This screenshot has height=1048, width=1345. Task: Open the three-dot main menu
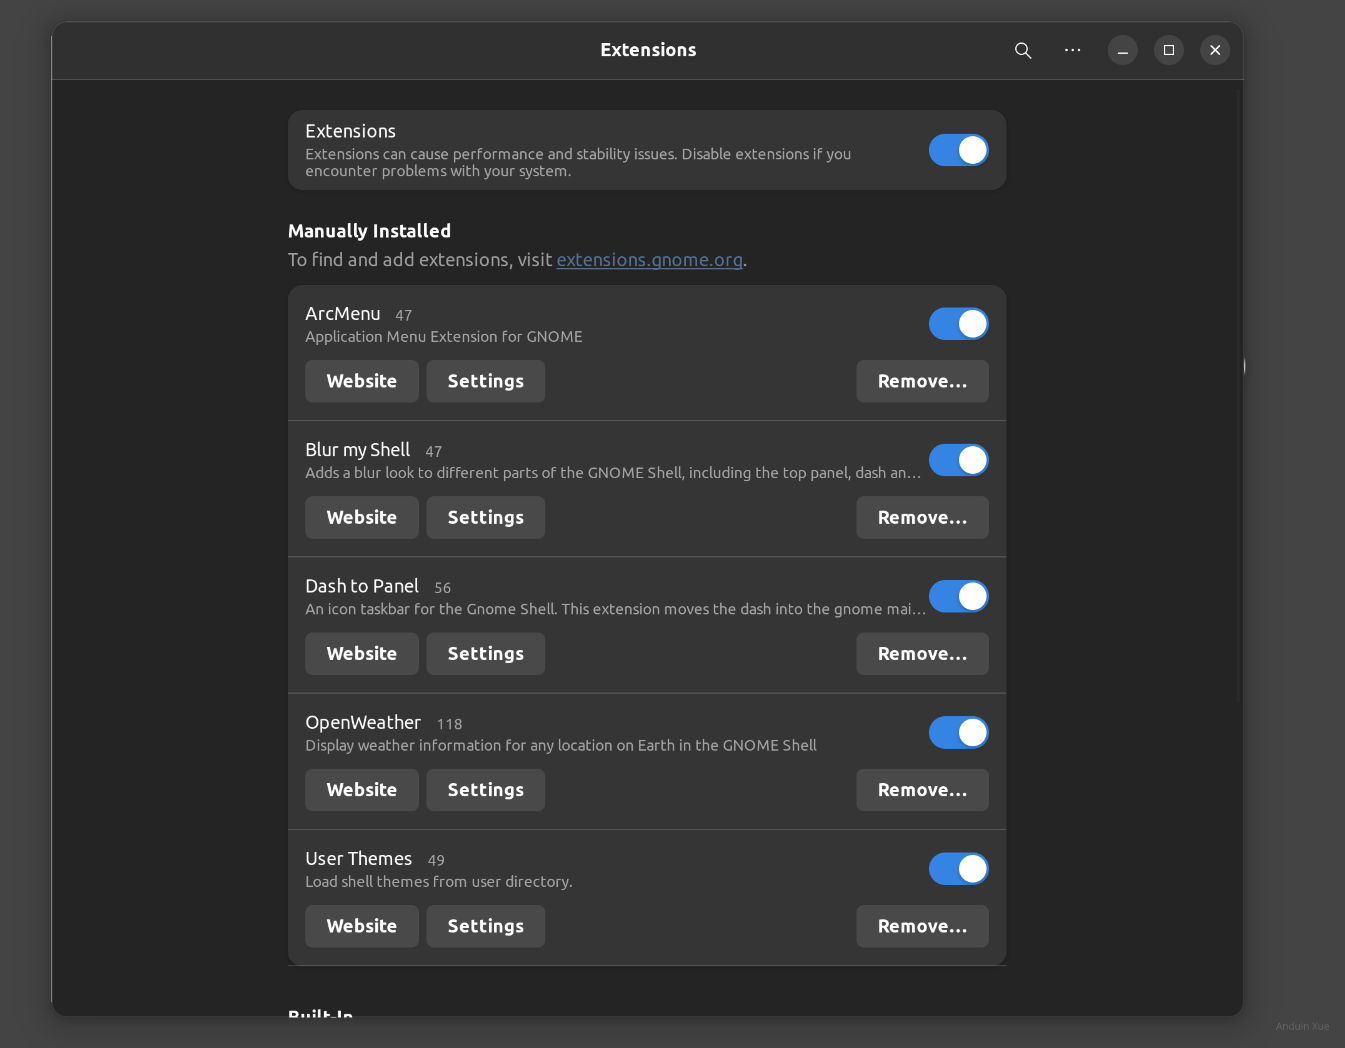pos(1072,50)
